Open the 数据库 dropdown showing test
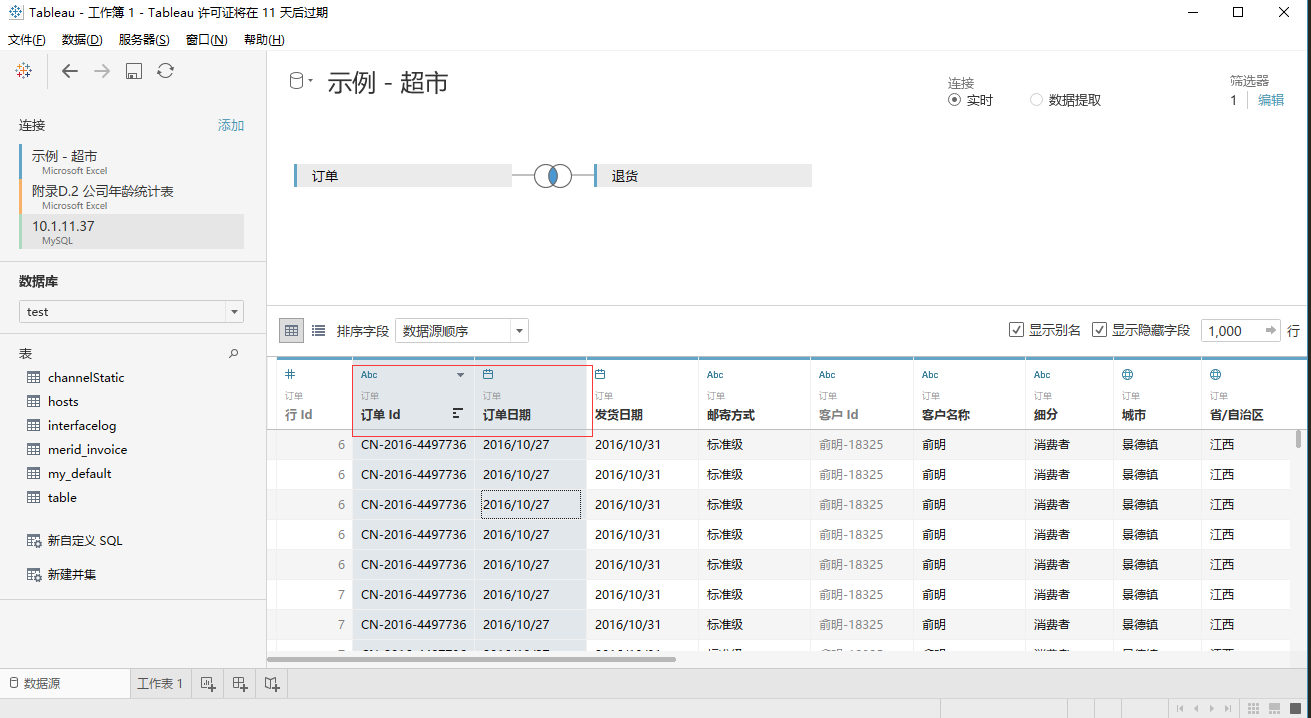1311x718 pixels. point(131,311)
